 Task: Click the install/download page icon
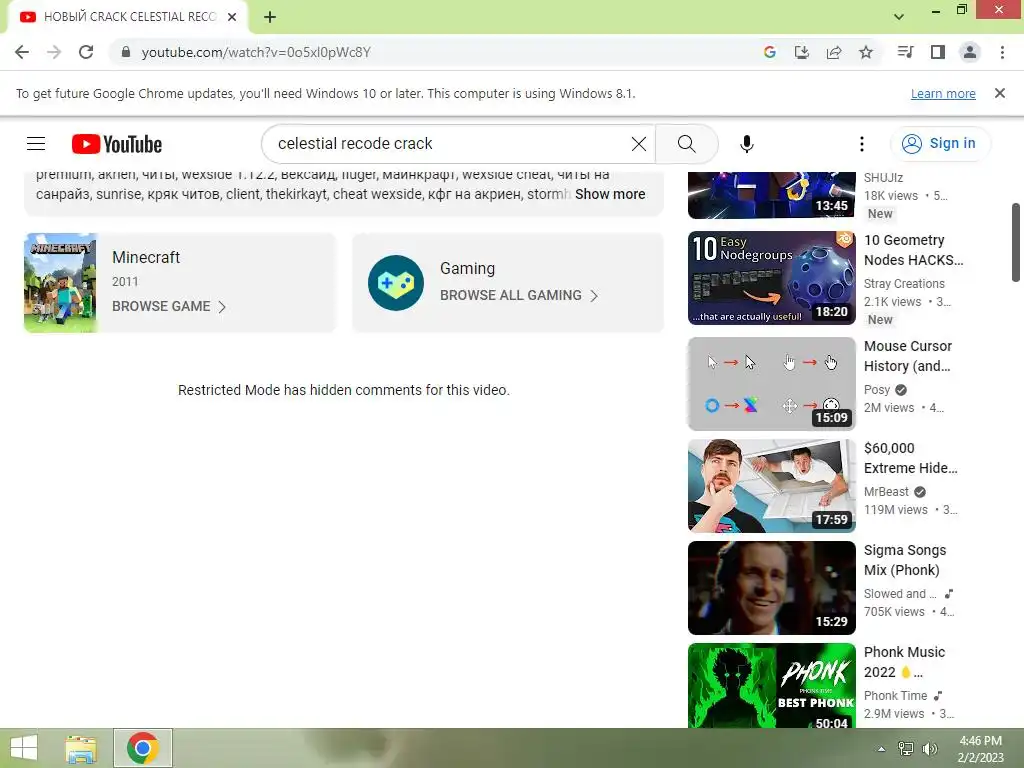[x=801, y=52]
